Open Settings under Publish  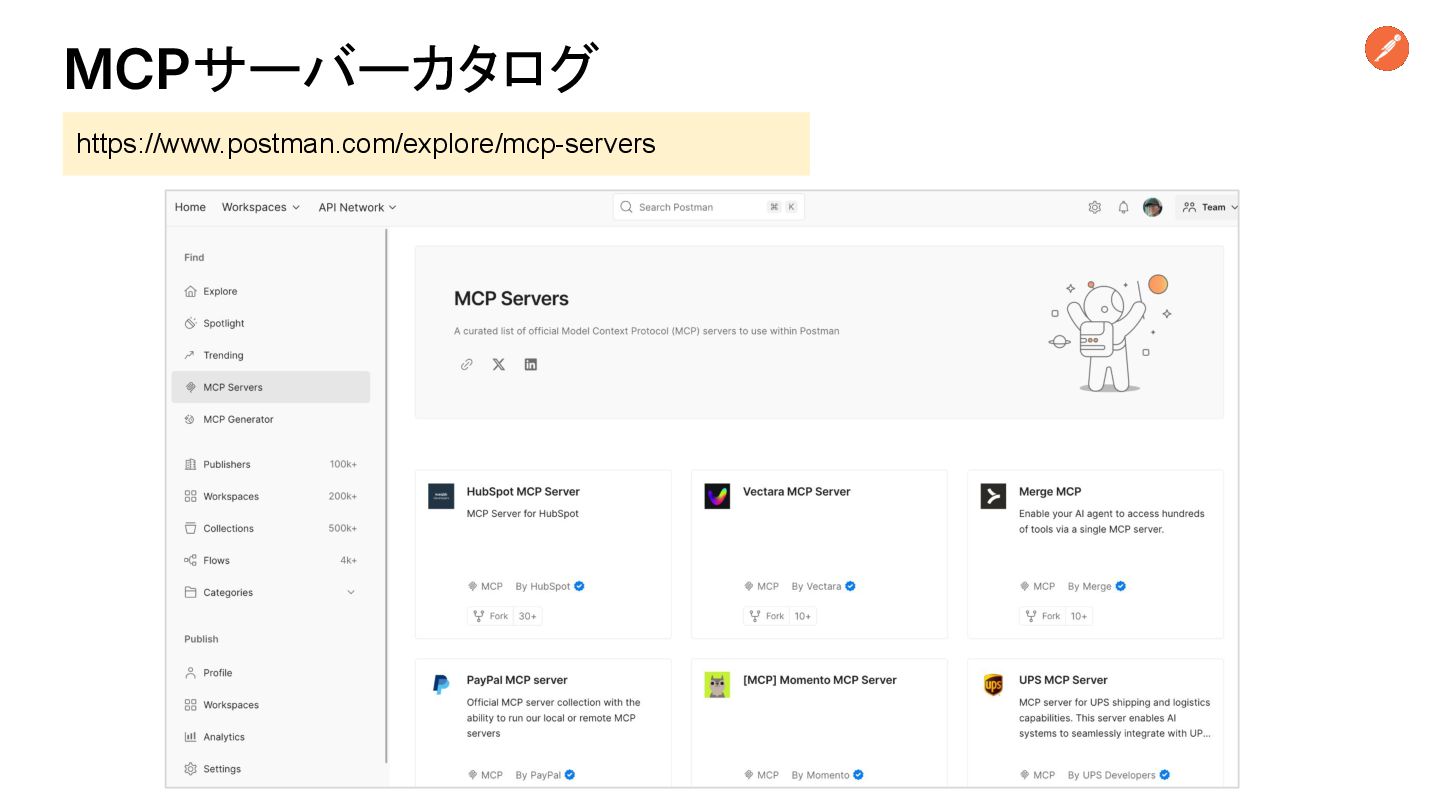271,769
